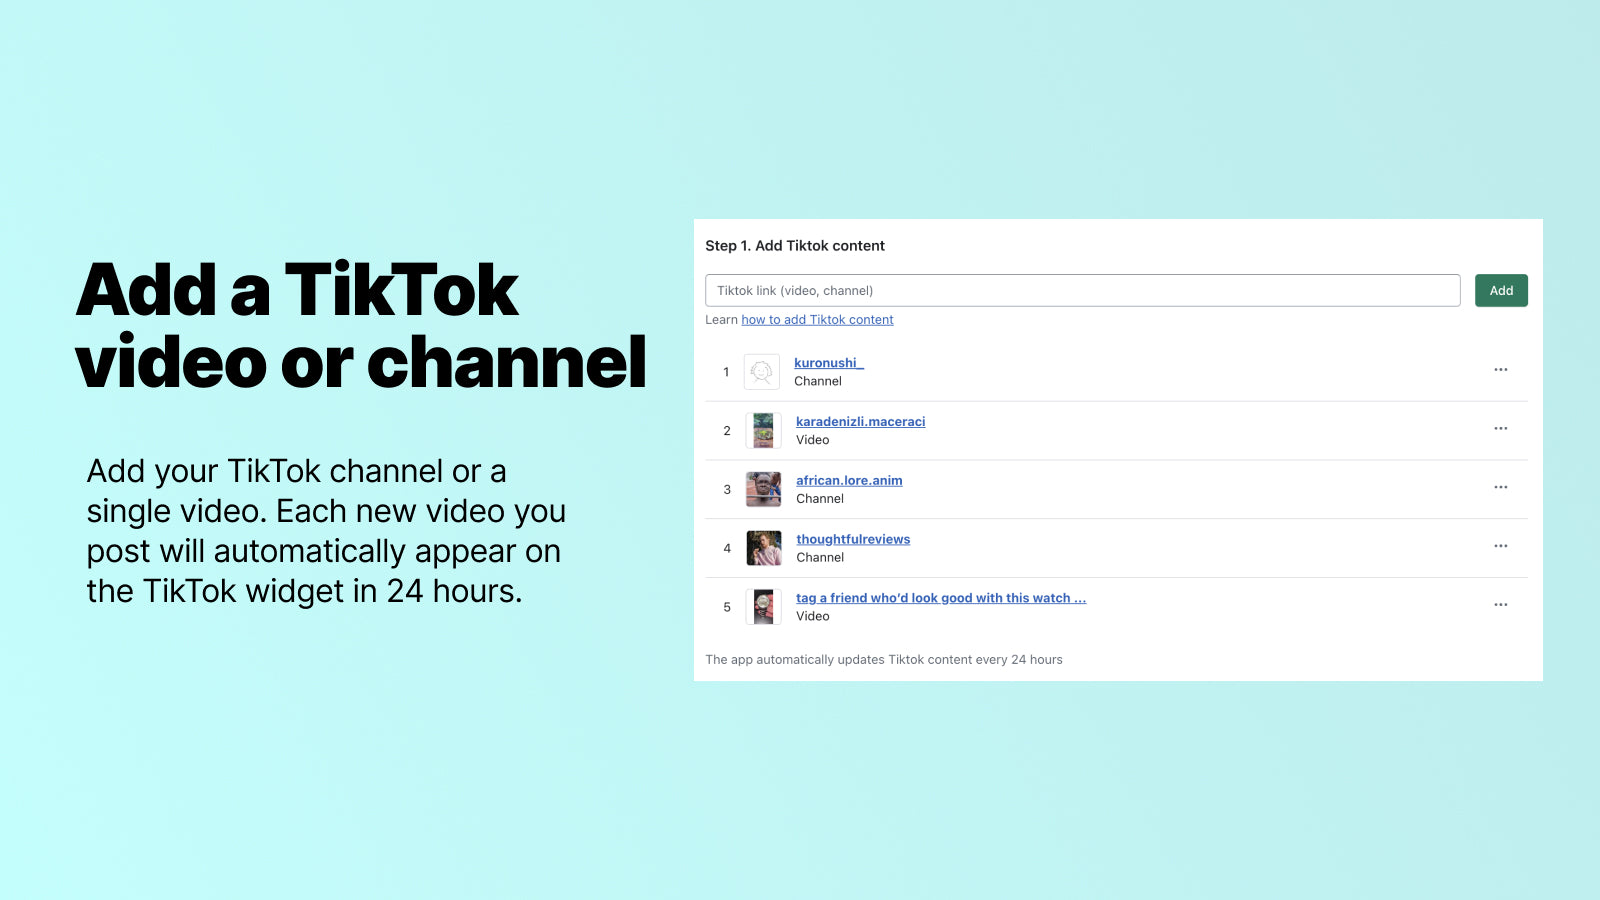This screenshot has height=900, width=1600.
Task: Open the thoughtfulreviews channel link
Action: [853, 539]
